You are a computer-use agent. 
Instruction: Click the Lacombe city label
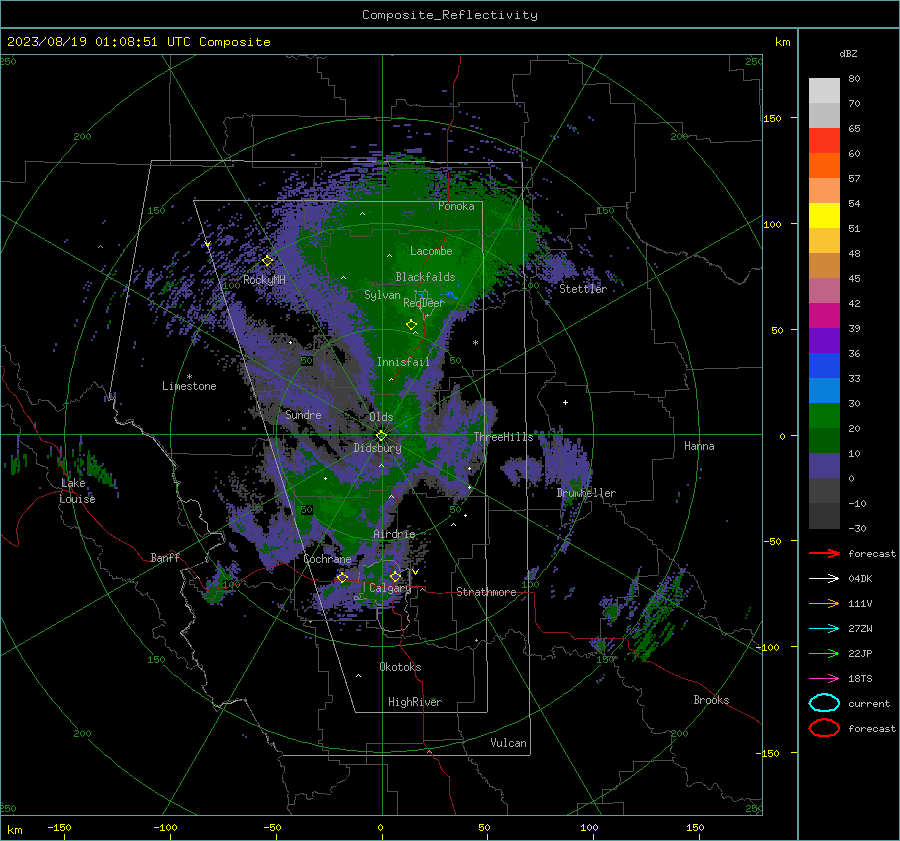431,251
